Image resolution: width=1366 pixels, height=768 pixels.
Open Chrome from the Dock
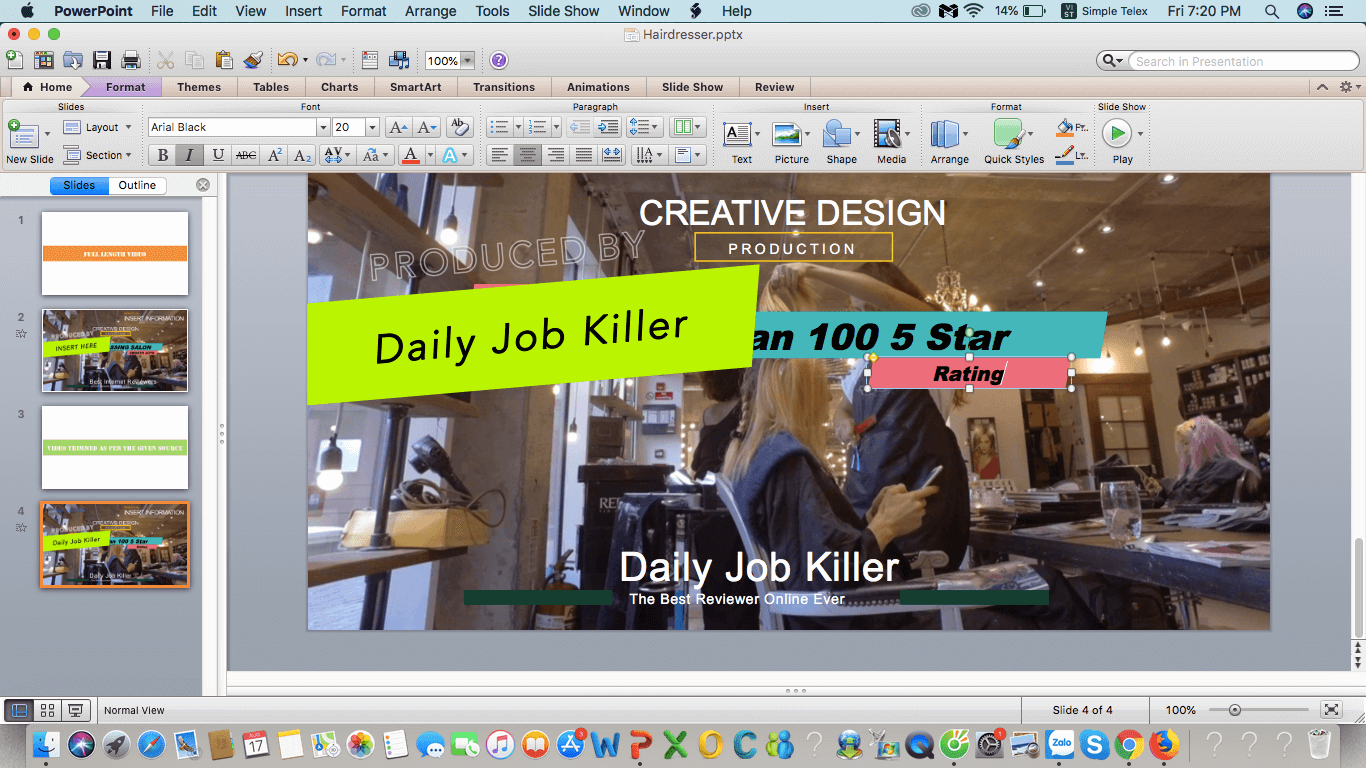pyautogui.click(x=1129, y=743)
